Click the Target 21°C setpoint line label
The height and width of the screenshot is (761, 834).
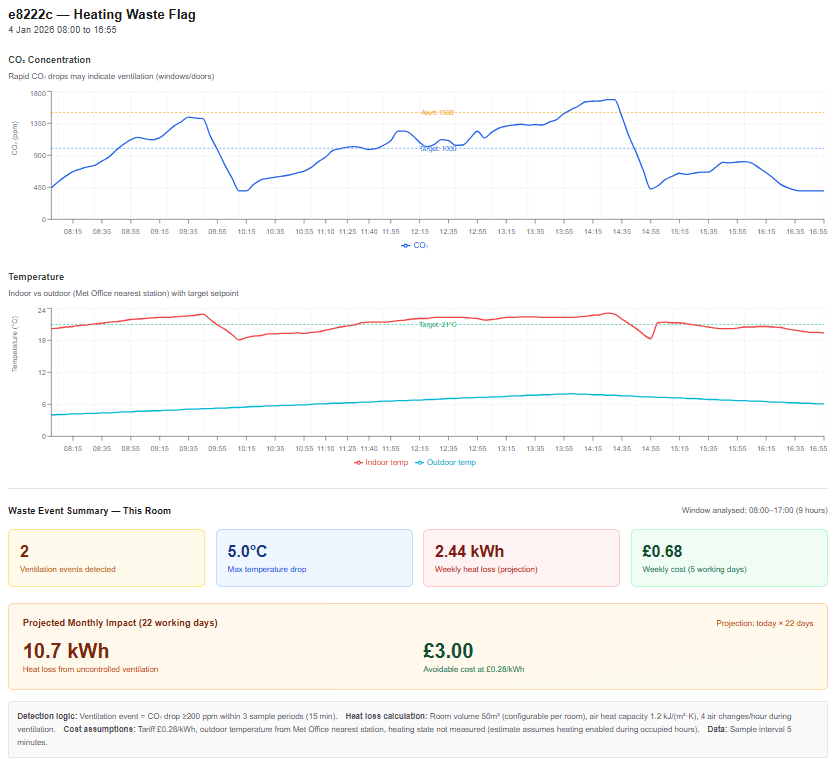pyautogui.click(x=437, y=324)
